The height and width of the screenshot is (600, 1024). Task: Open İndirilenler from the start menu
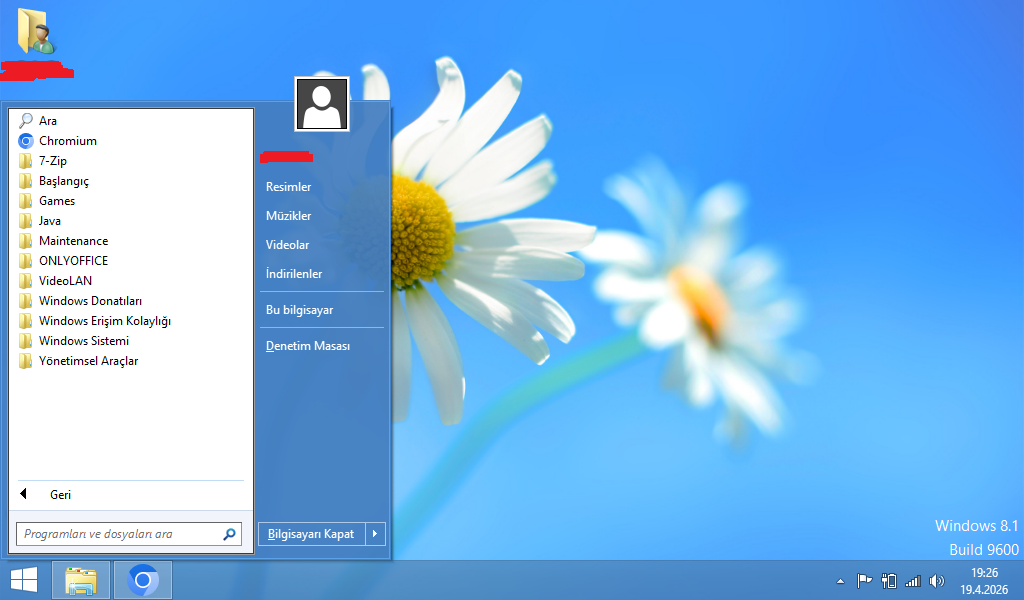tap(294, 274)
